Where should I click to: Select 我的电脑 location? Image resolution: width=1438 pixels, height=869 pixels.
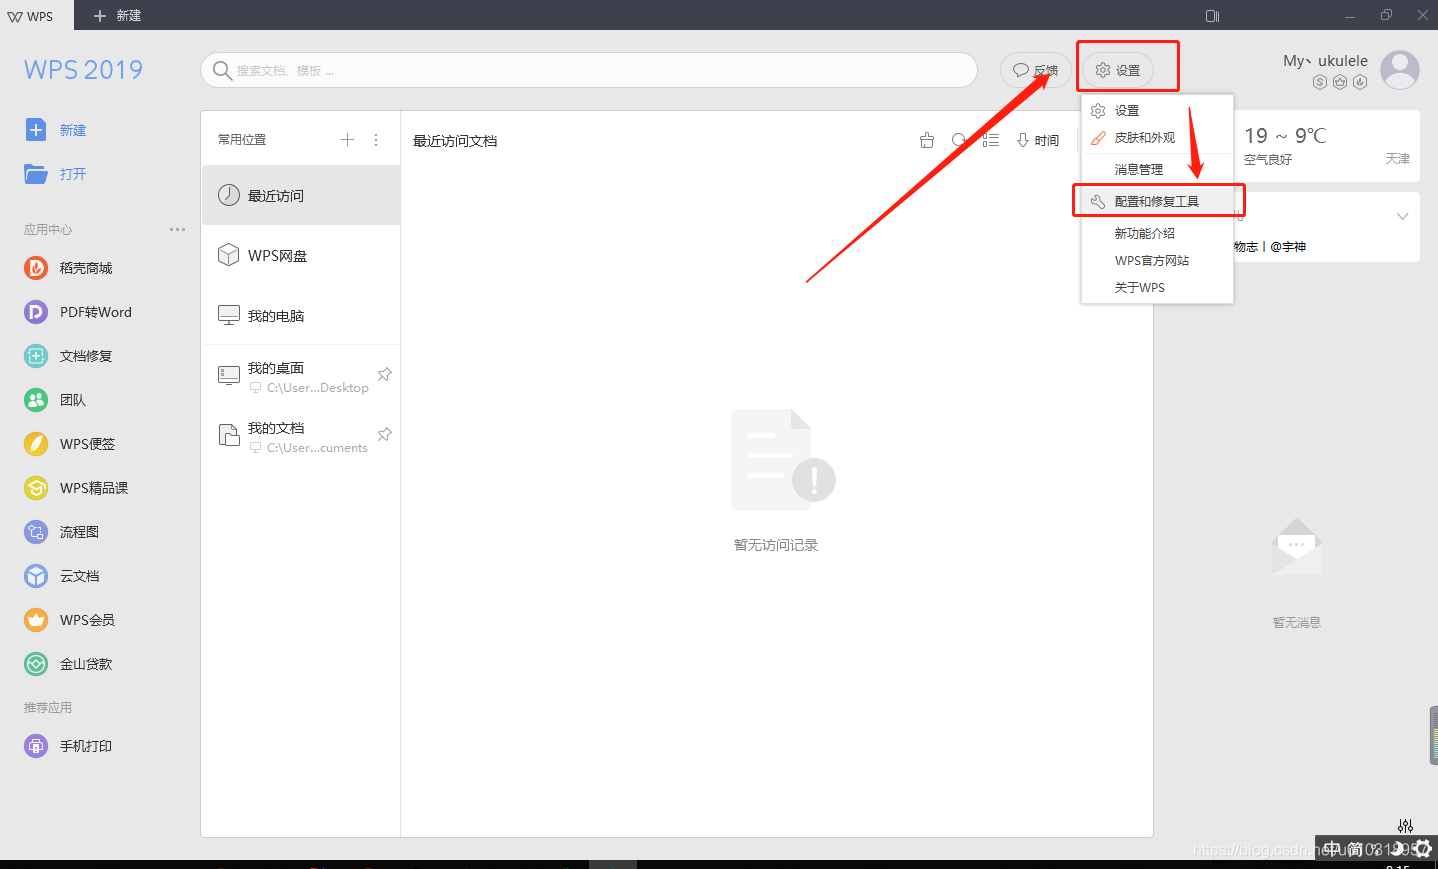301,315
